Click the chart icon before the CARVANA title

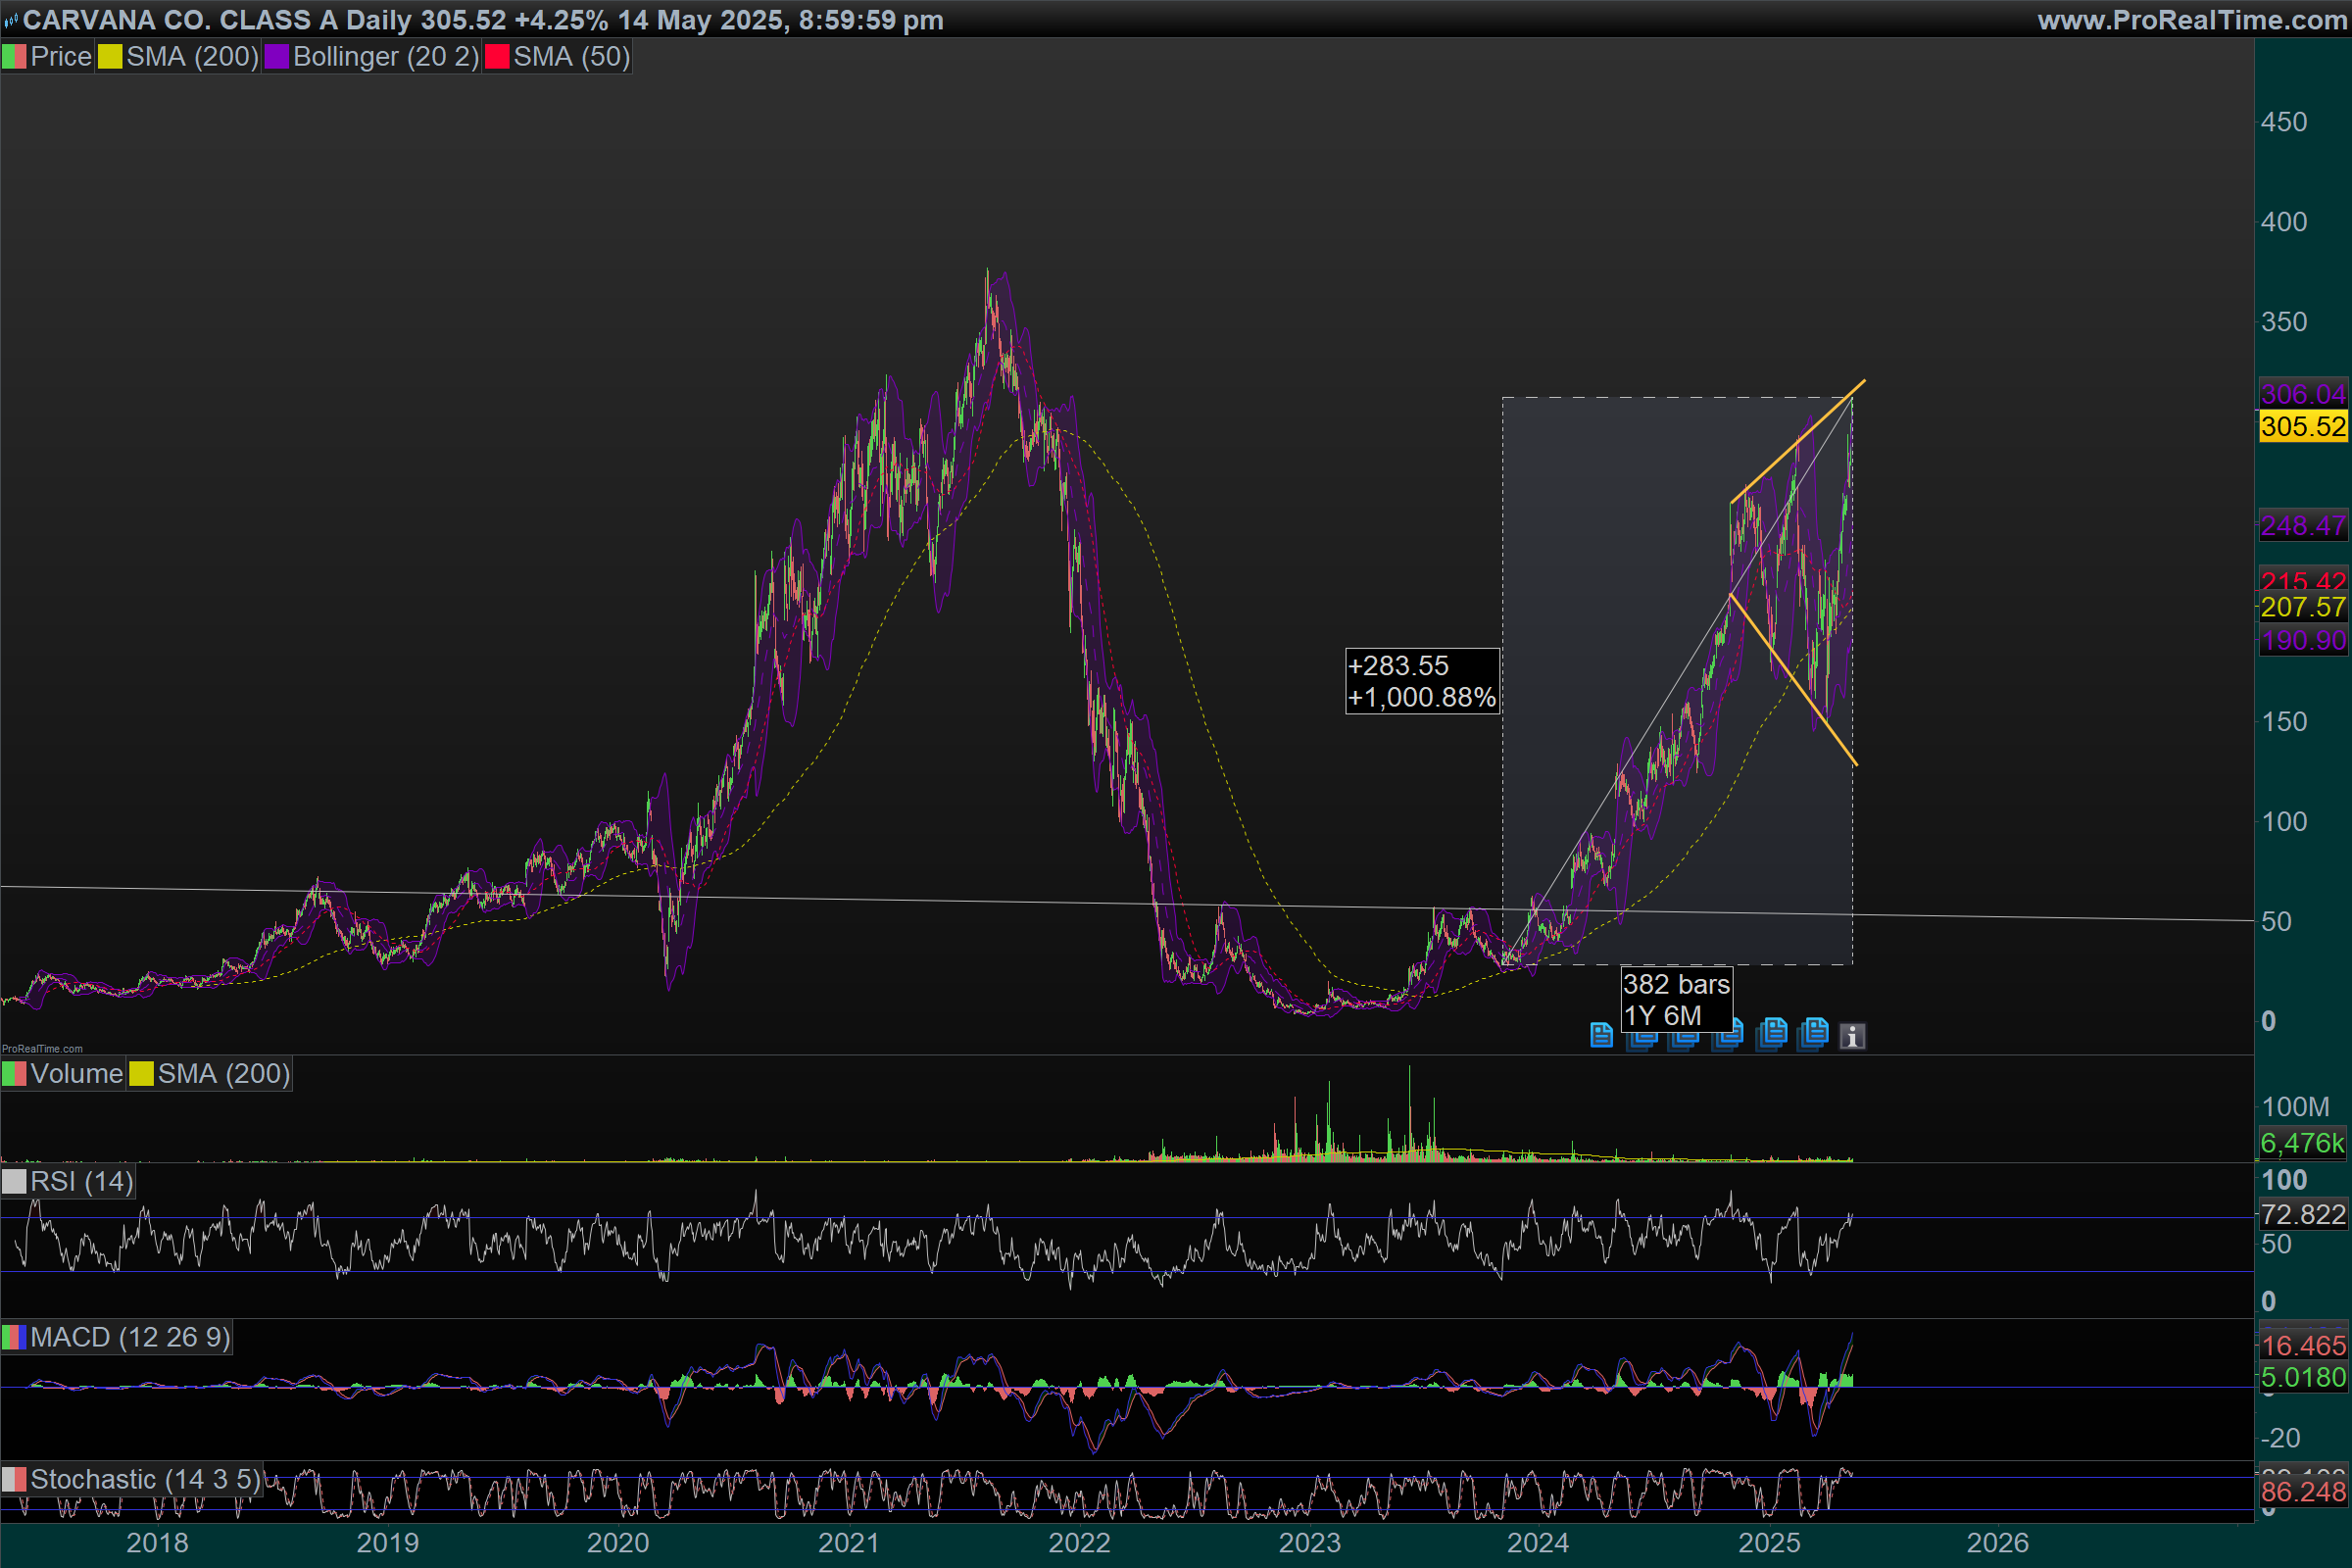[x=11, y=20]
